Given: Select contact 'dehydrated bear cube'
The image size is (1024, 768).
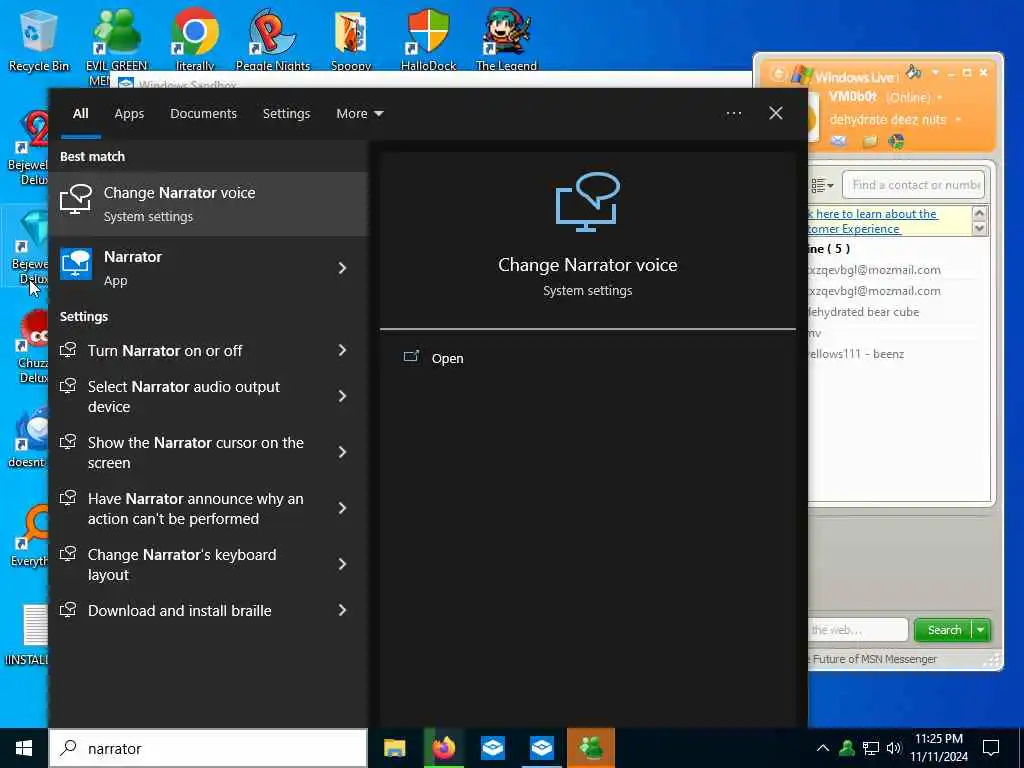Looking at the screenshot, I should click(x=863, y=312).
